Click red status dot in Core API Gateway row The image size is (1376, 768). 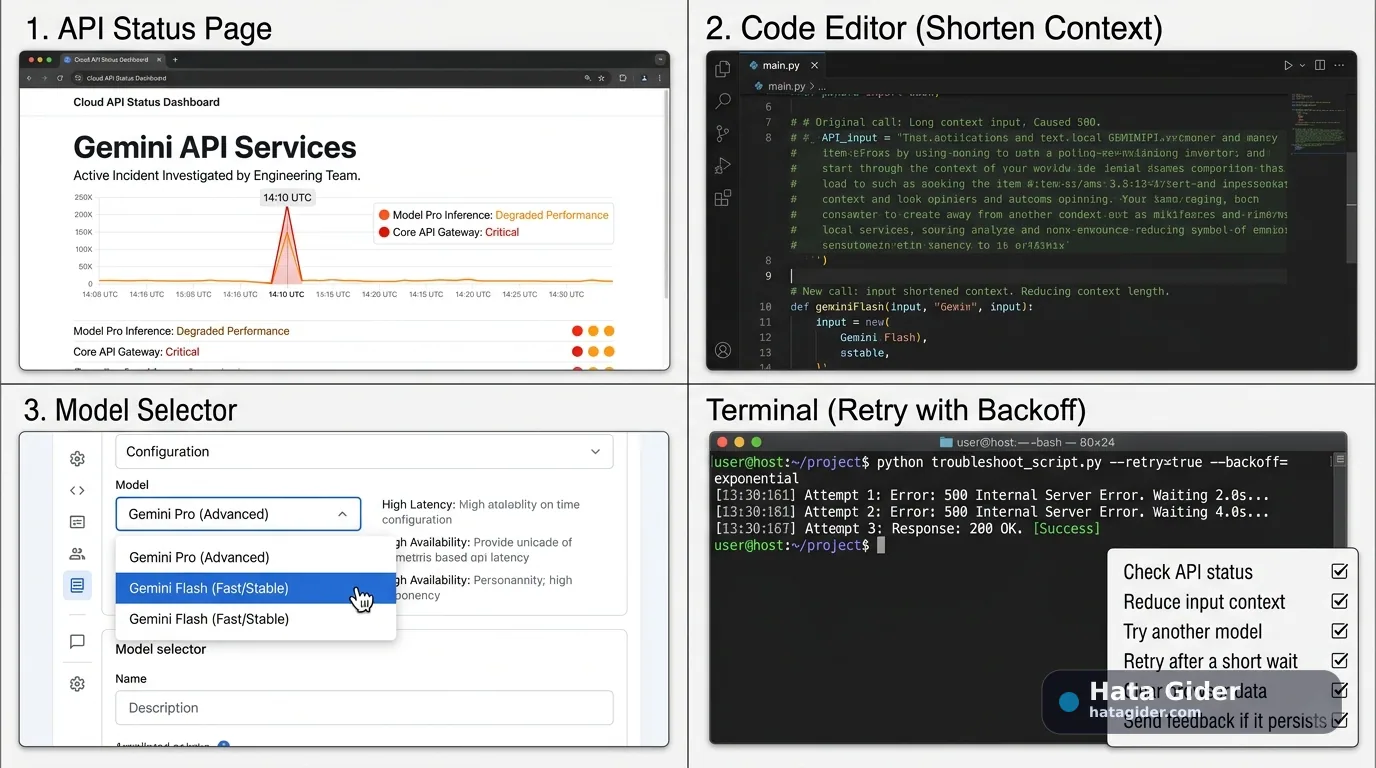[x=577, y=352]
